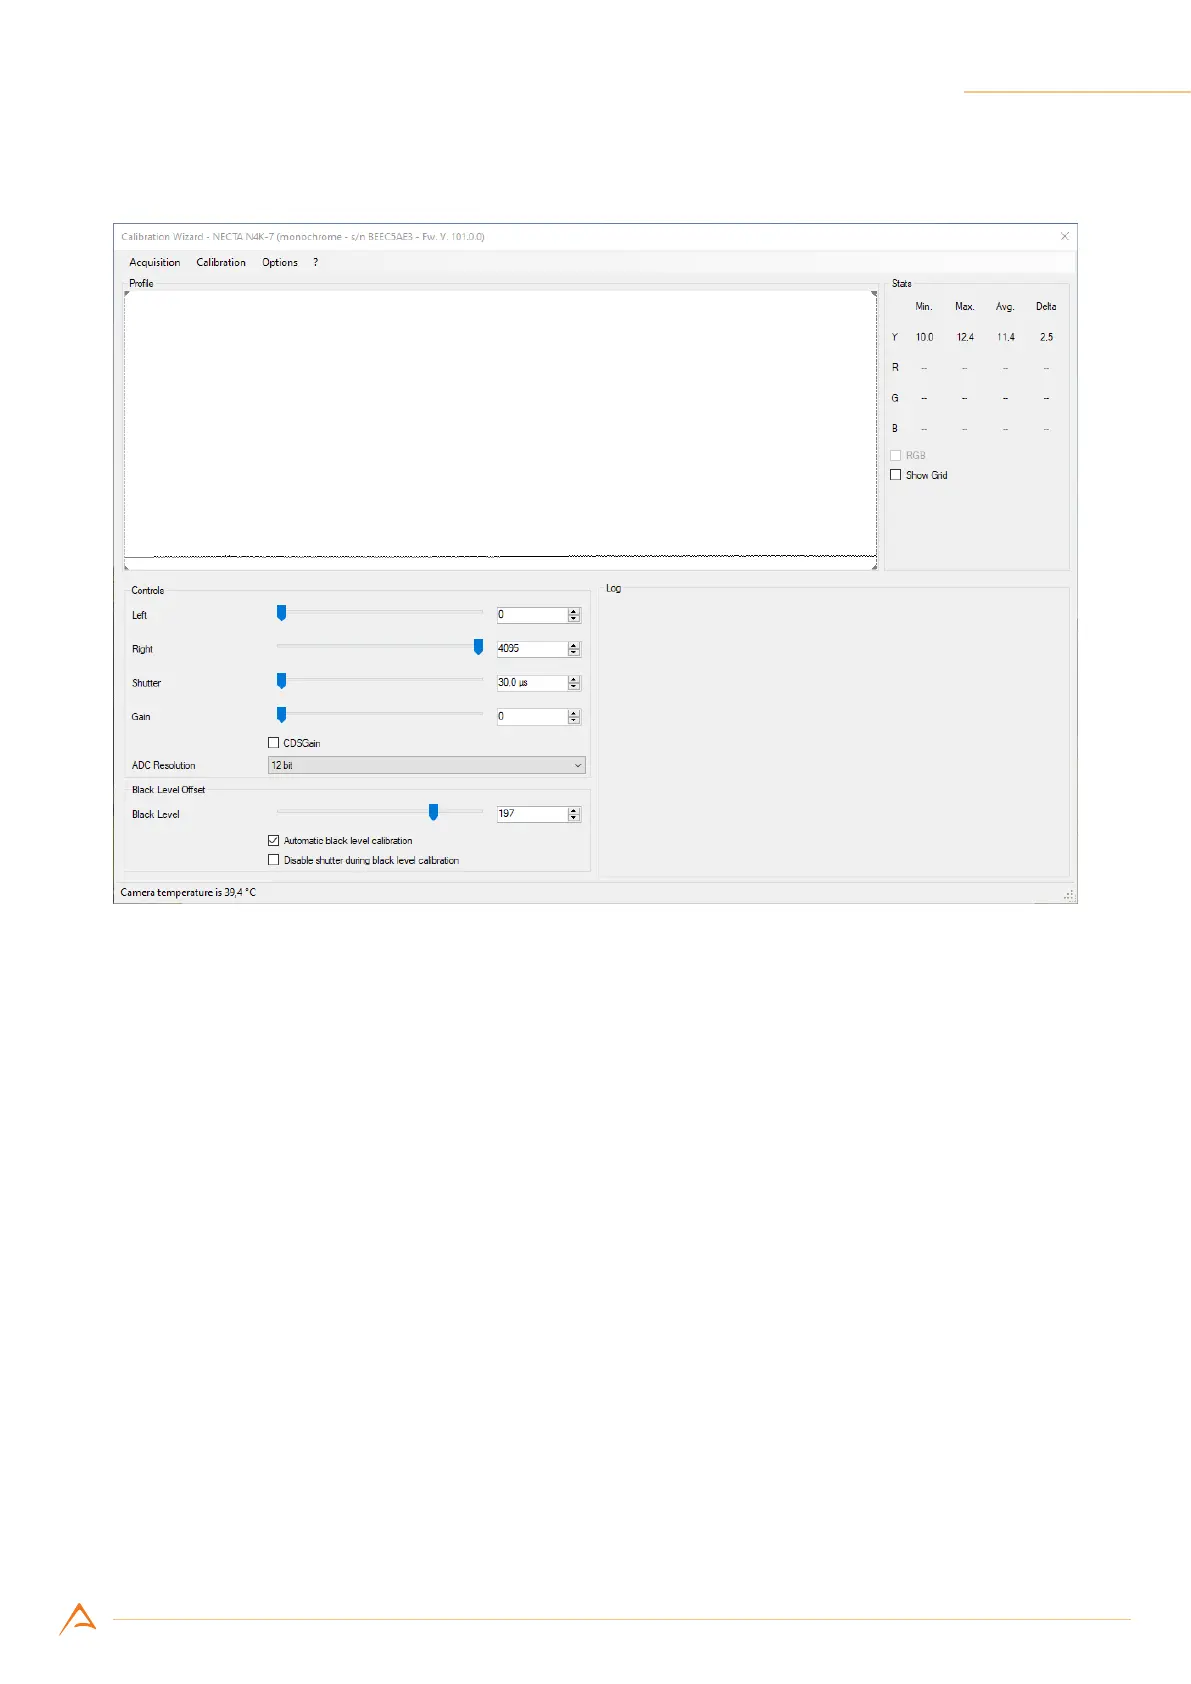1191x1684 pixels.
Task: Click the top-left profile corner marker
Action: (x=127, y=293)
